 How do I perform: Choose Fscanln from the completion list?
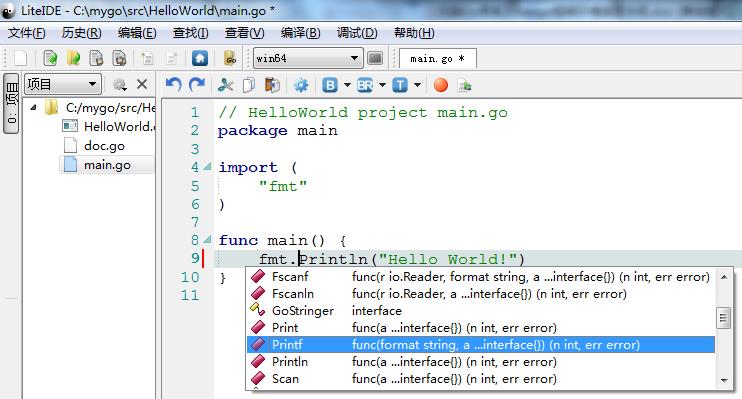(x=481, y=293)
